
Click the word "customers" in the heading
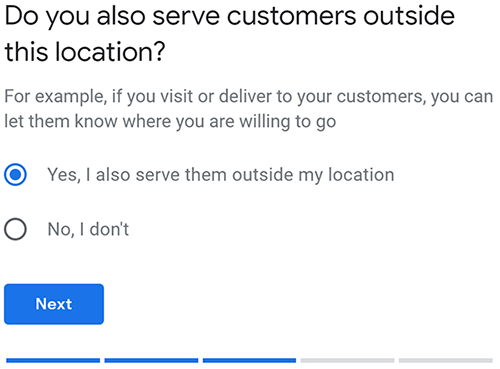[x=292, y=16]
